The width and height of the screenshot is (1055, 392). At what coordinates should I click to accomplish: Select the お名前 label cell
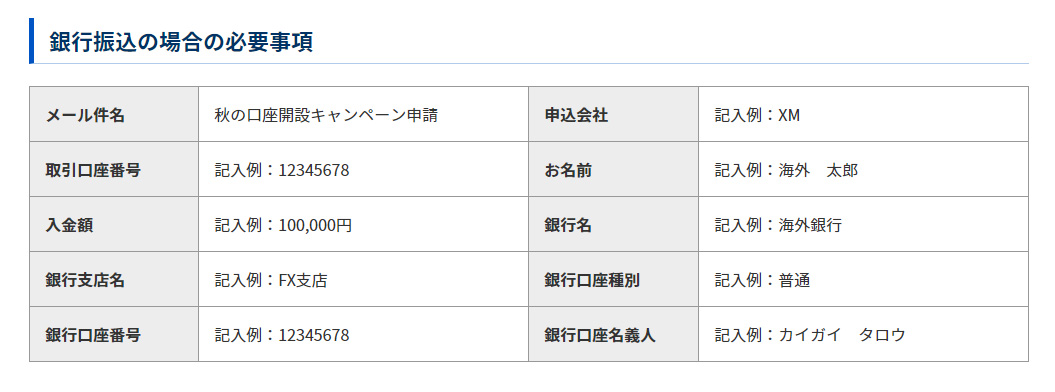point(614,169)
